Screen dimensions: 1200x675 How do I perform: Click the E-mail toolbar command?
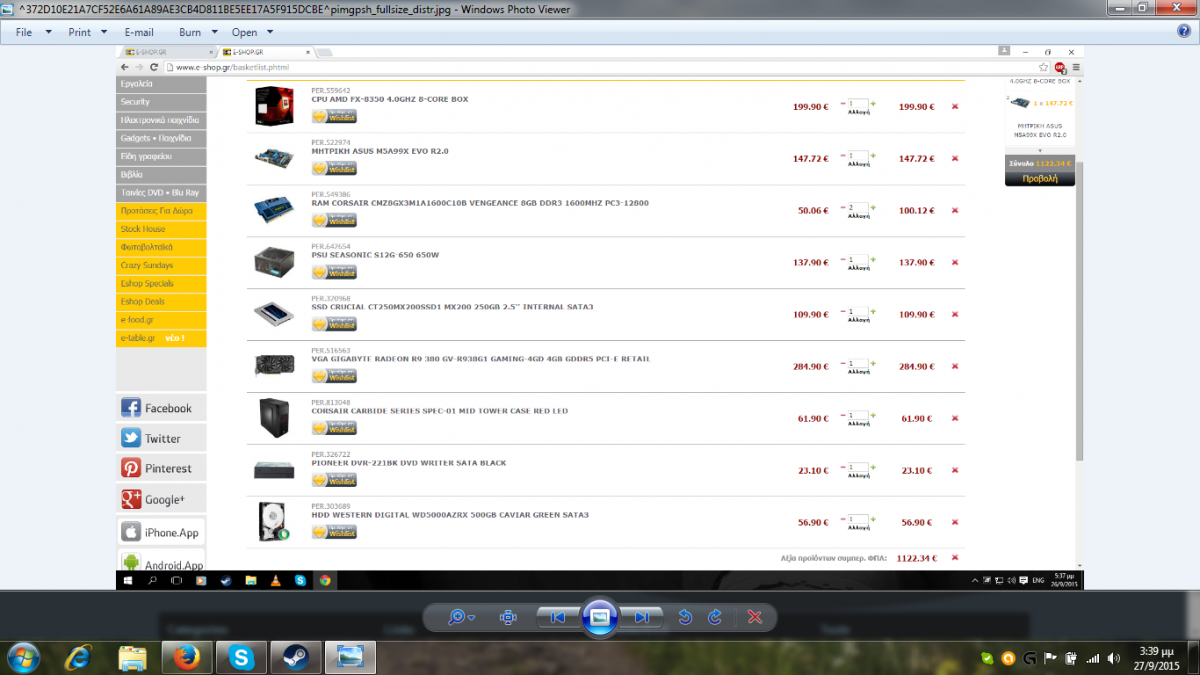pos(139,32)
